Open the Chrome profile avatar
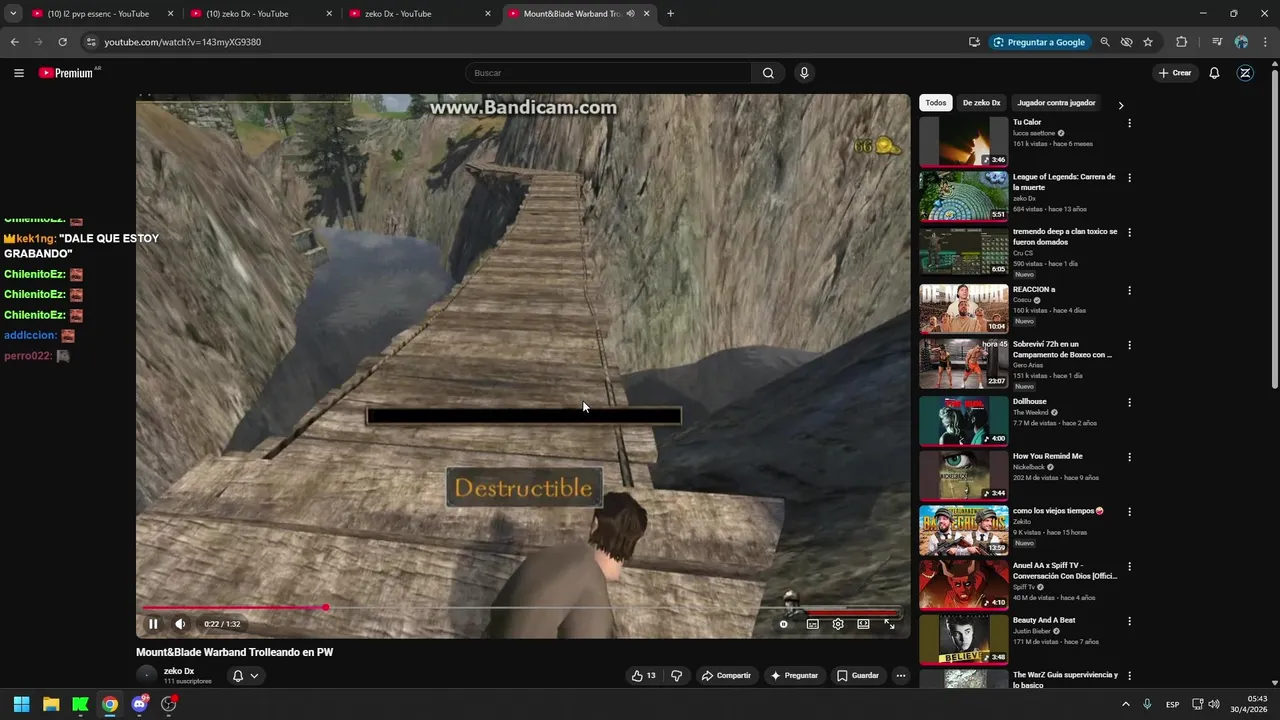1280x720 pixels. point(1241,42)
